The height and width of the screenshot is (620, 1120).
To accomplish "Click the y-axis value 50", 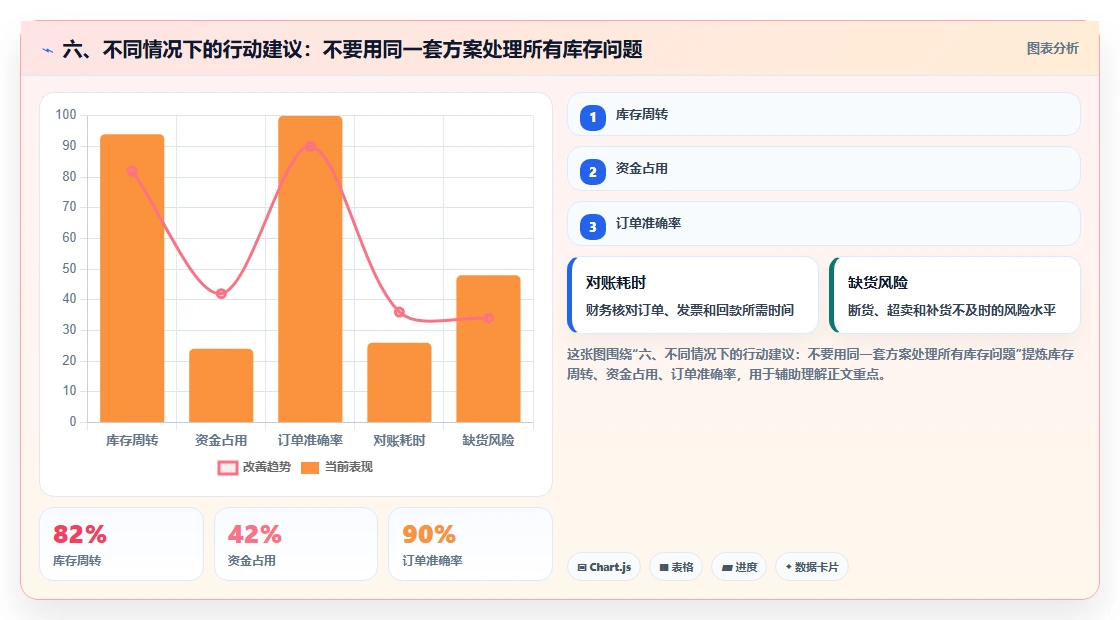I will 69,269.
